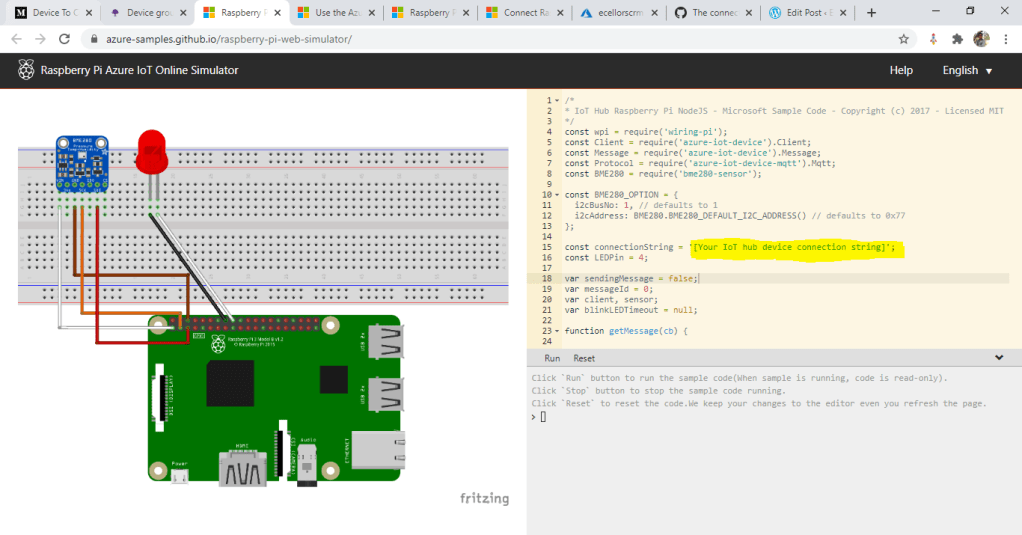Image resolution: width=1022 pixels, height=535 pixels.
Task: Click the Raspberry Pi logo in header
Action: (x=25, y=71)
